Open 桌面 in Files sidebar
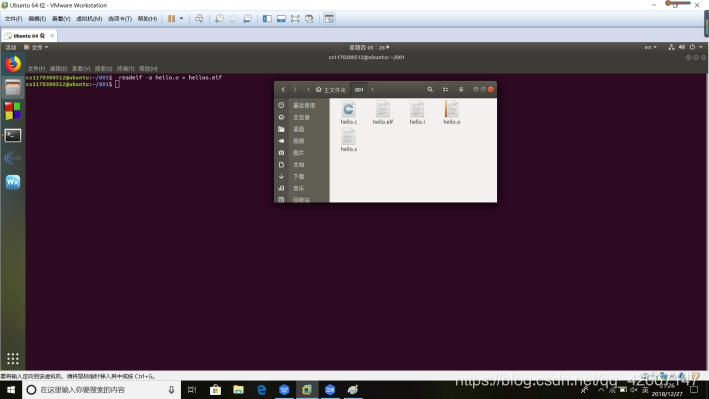Viewport: 709px width, 399px height. coord(302,129)
